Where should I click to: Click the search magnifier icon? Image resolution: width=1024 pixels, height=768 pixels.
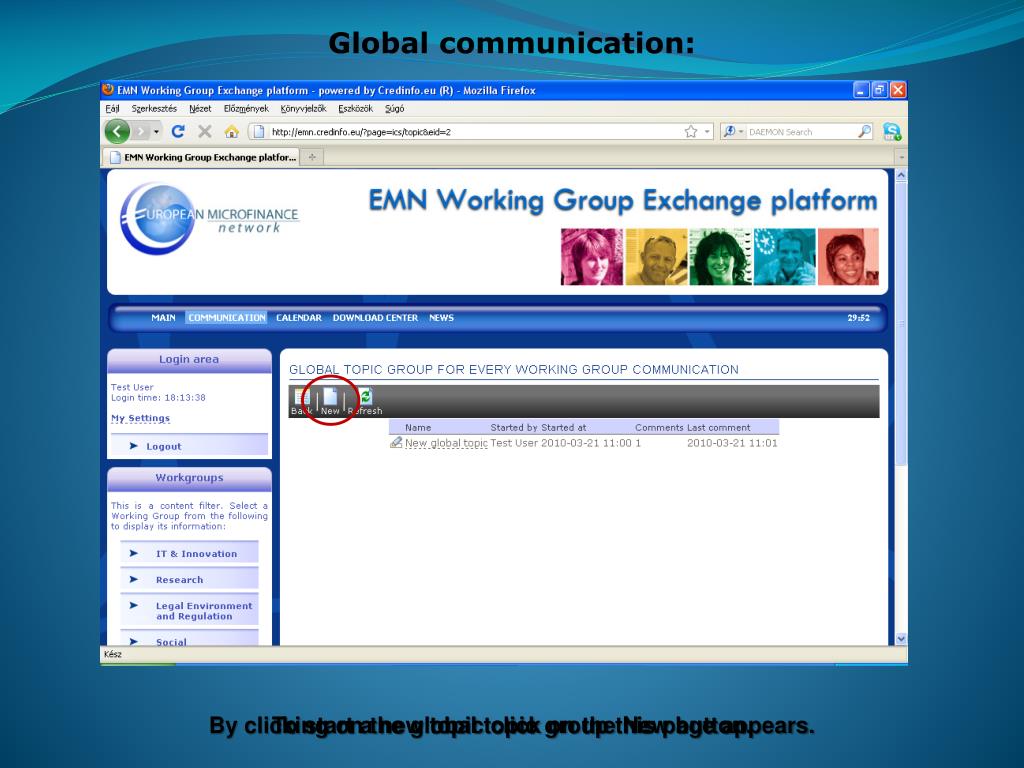pos(864,131)
